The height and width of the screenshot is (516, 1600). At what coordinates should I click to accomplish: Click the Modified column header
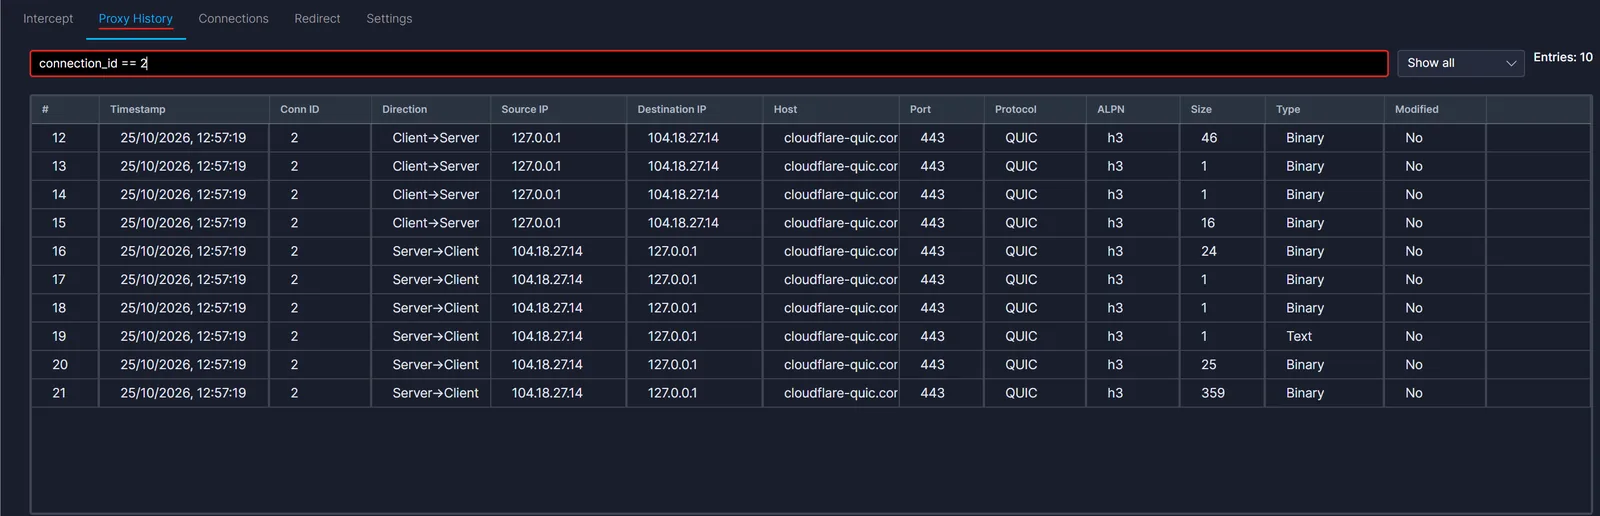[x=1435, y=109]
